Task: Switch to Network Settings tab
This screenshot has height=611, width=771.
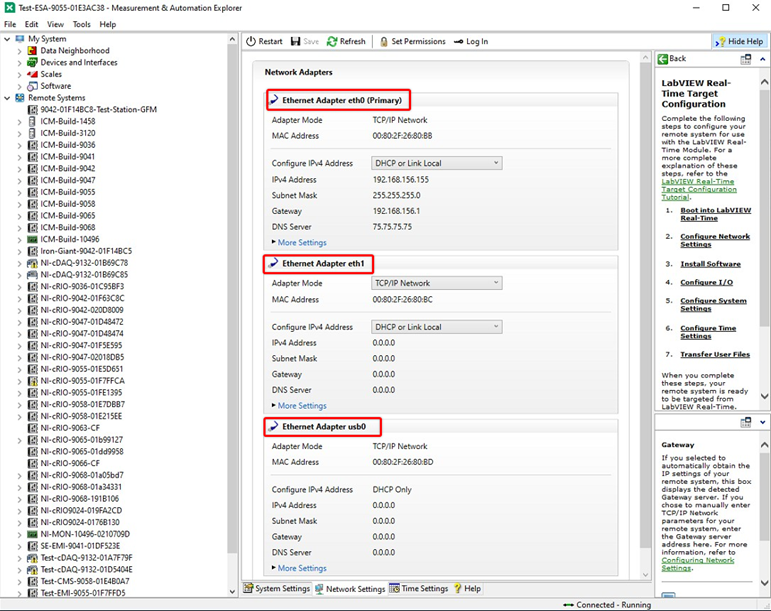Action: (x=350, y=588)
